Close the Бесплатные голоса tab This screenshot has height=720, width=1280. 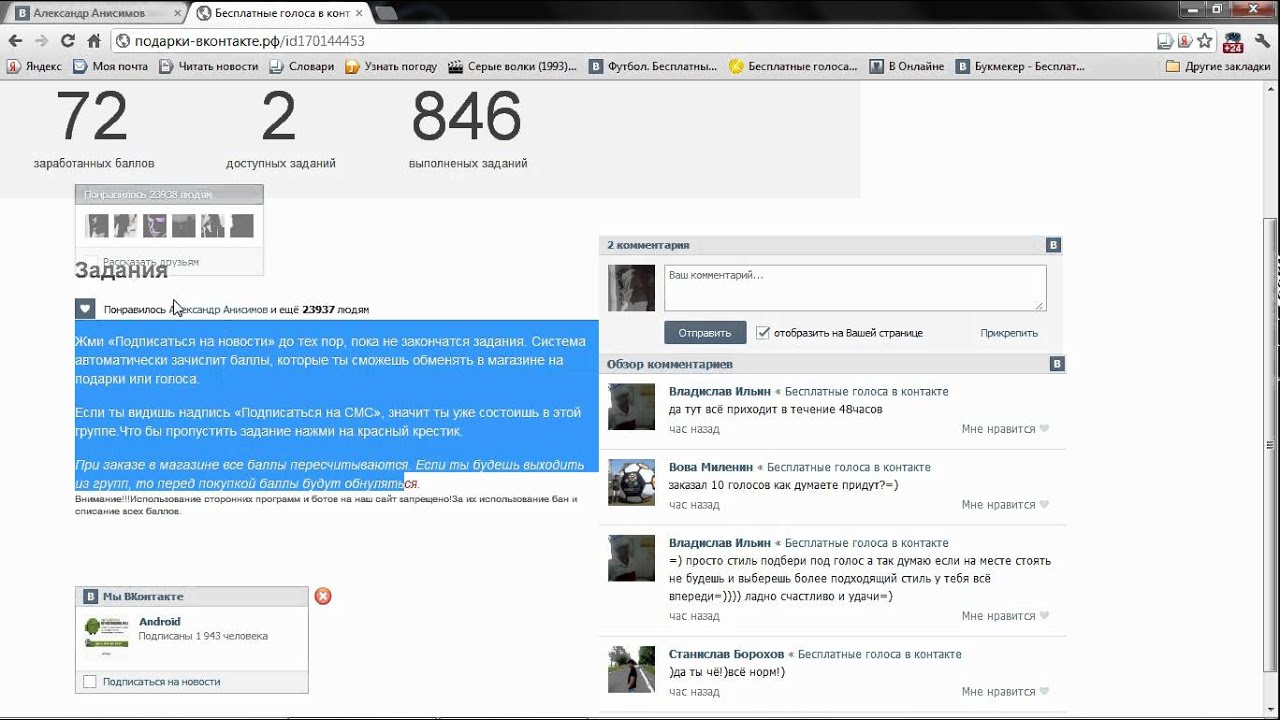[359, 13]
